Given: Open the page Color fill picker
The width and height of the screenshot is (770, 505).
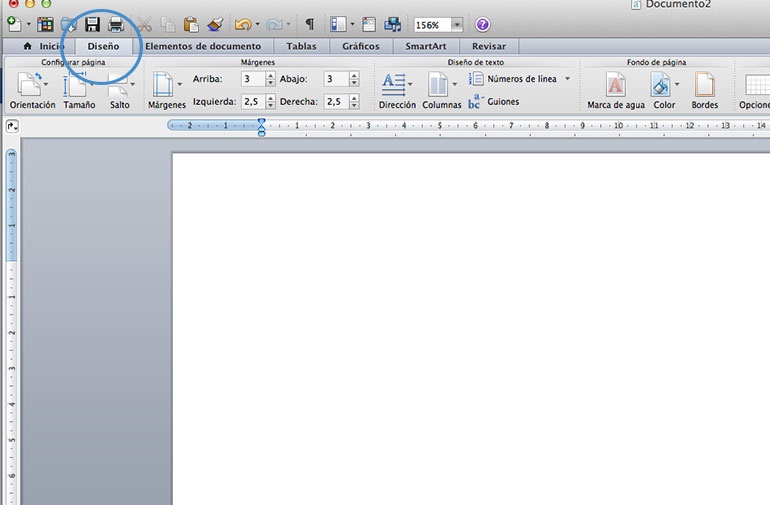Looking at the screenshot, I should pyautogui.click(x=664, y=90).
